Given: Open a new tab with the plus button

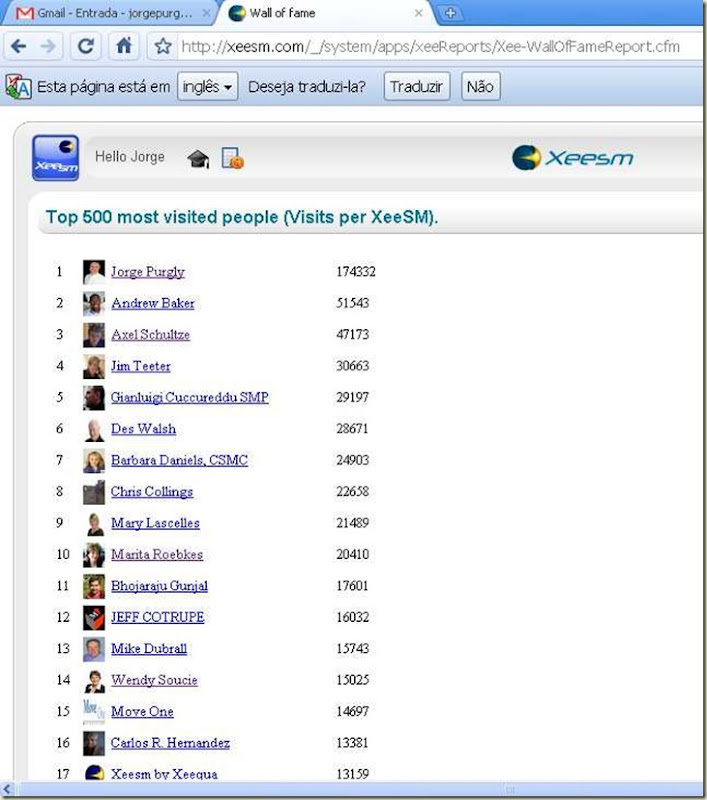Looking at the screenshot, I should [x=450, y=13].
